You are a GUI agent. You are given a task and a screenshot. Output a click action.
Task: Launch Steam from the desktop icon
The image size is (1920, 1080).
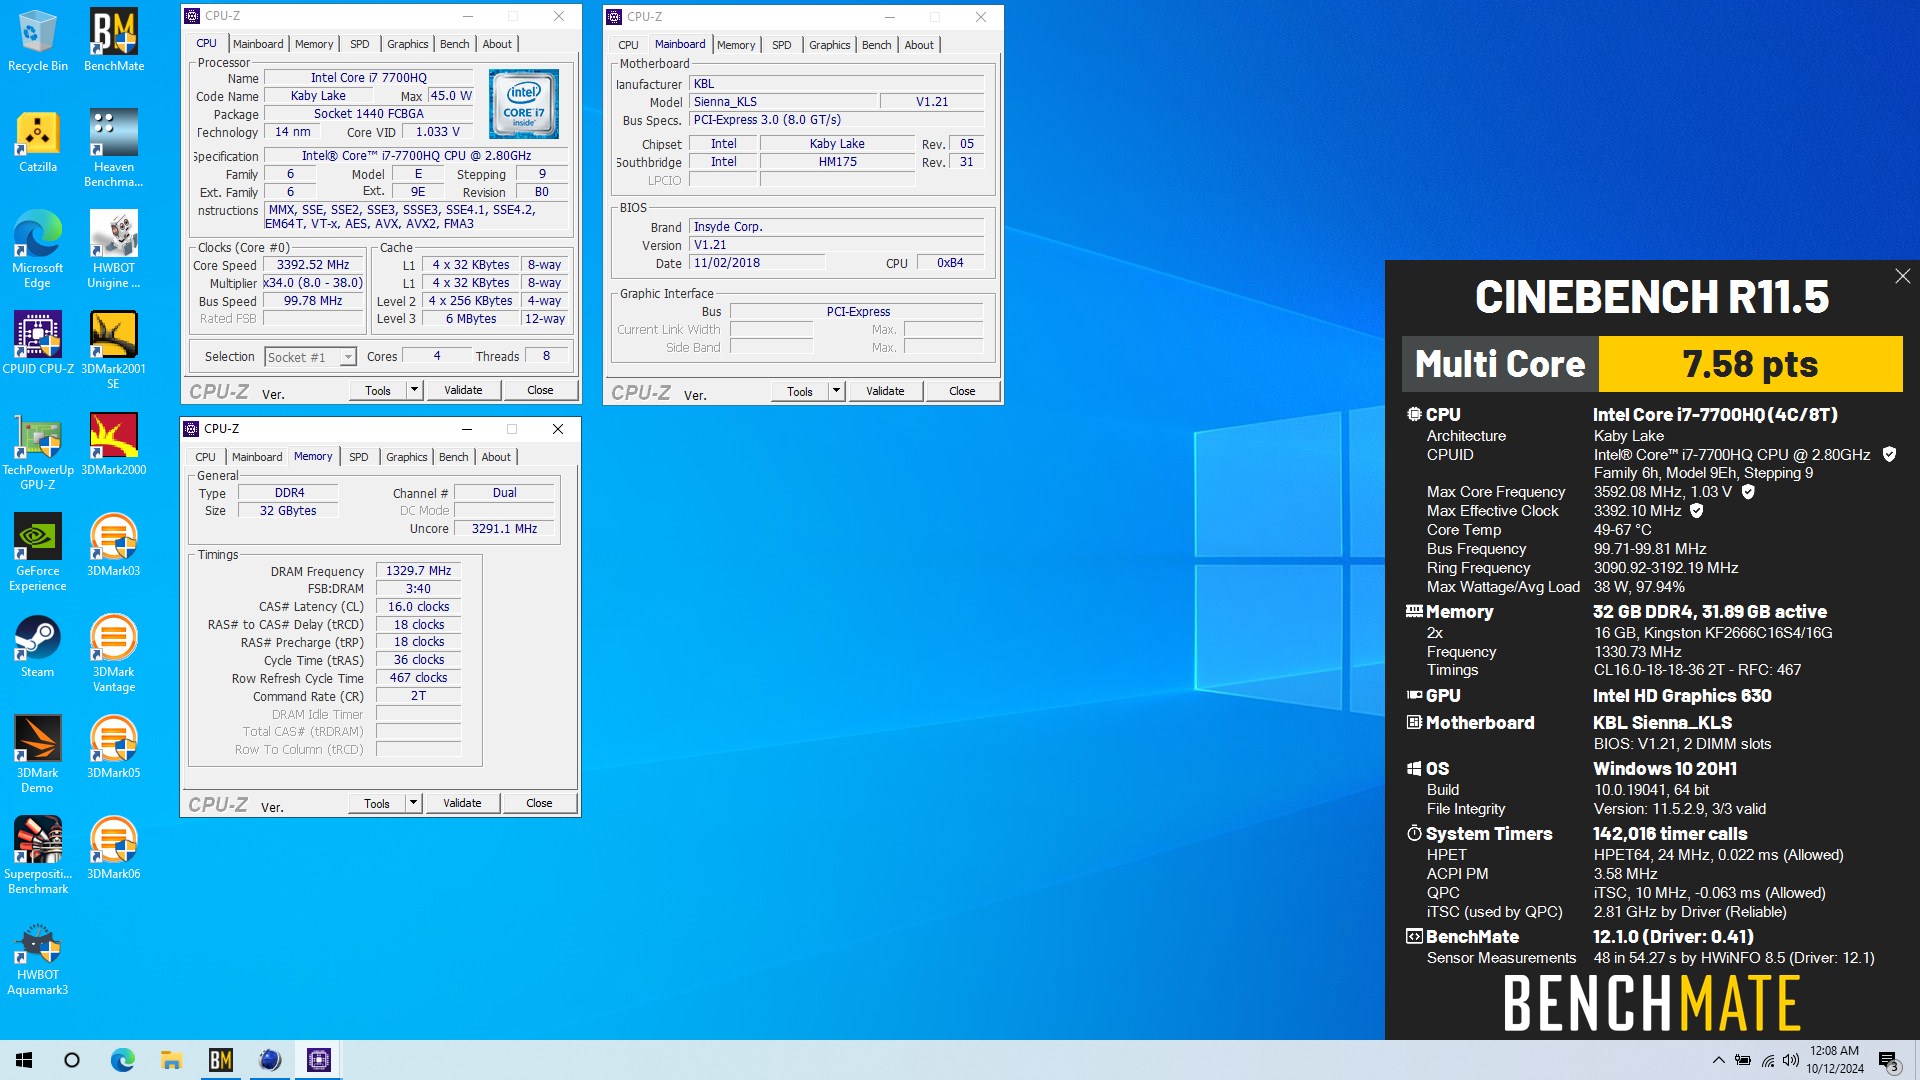point(38,646)
